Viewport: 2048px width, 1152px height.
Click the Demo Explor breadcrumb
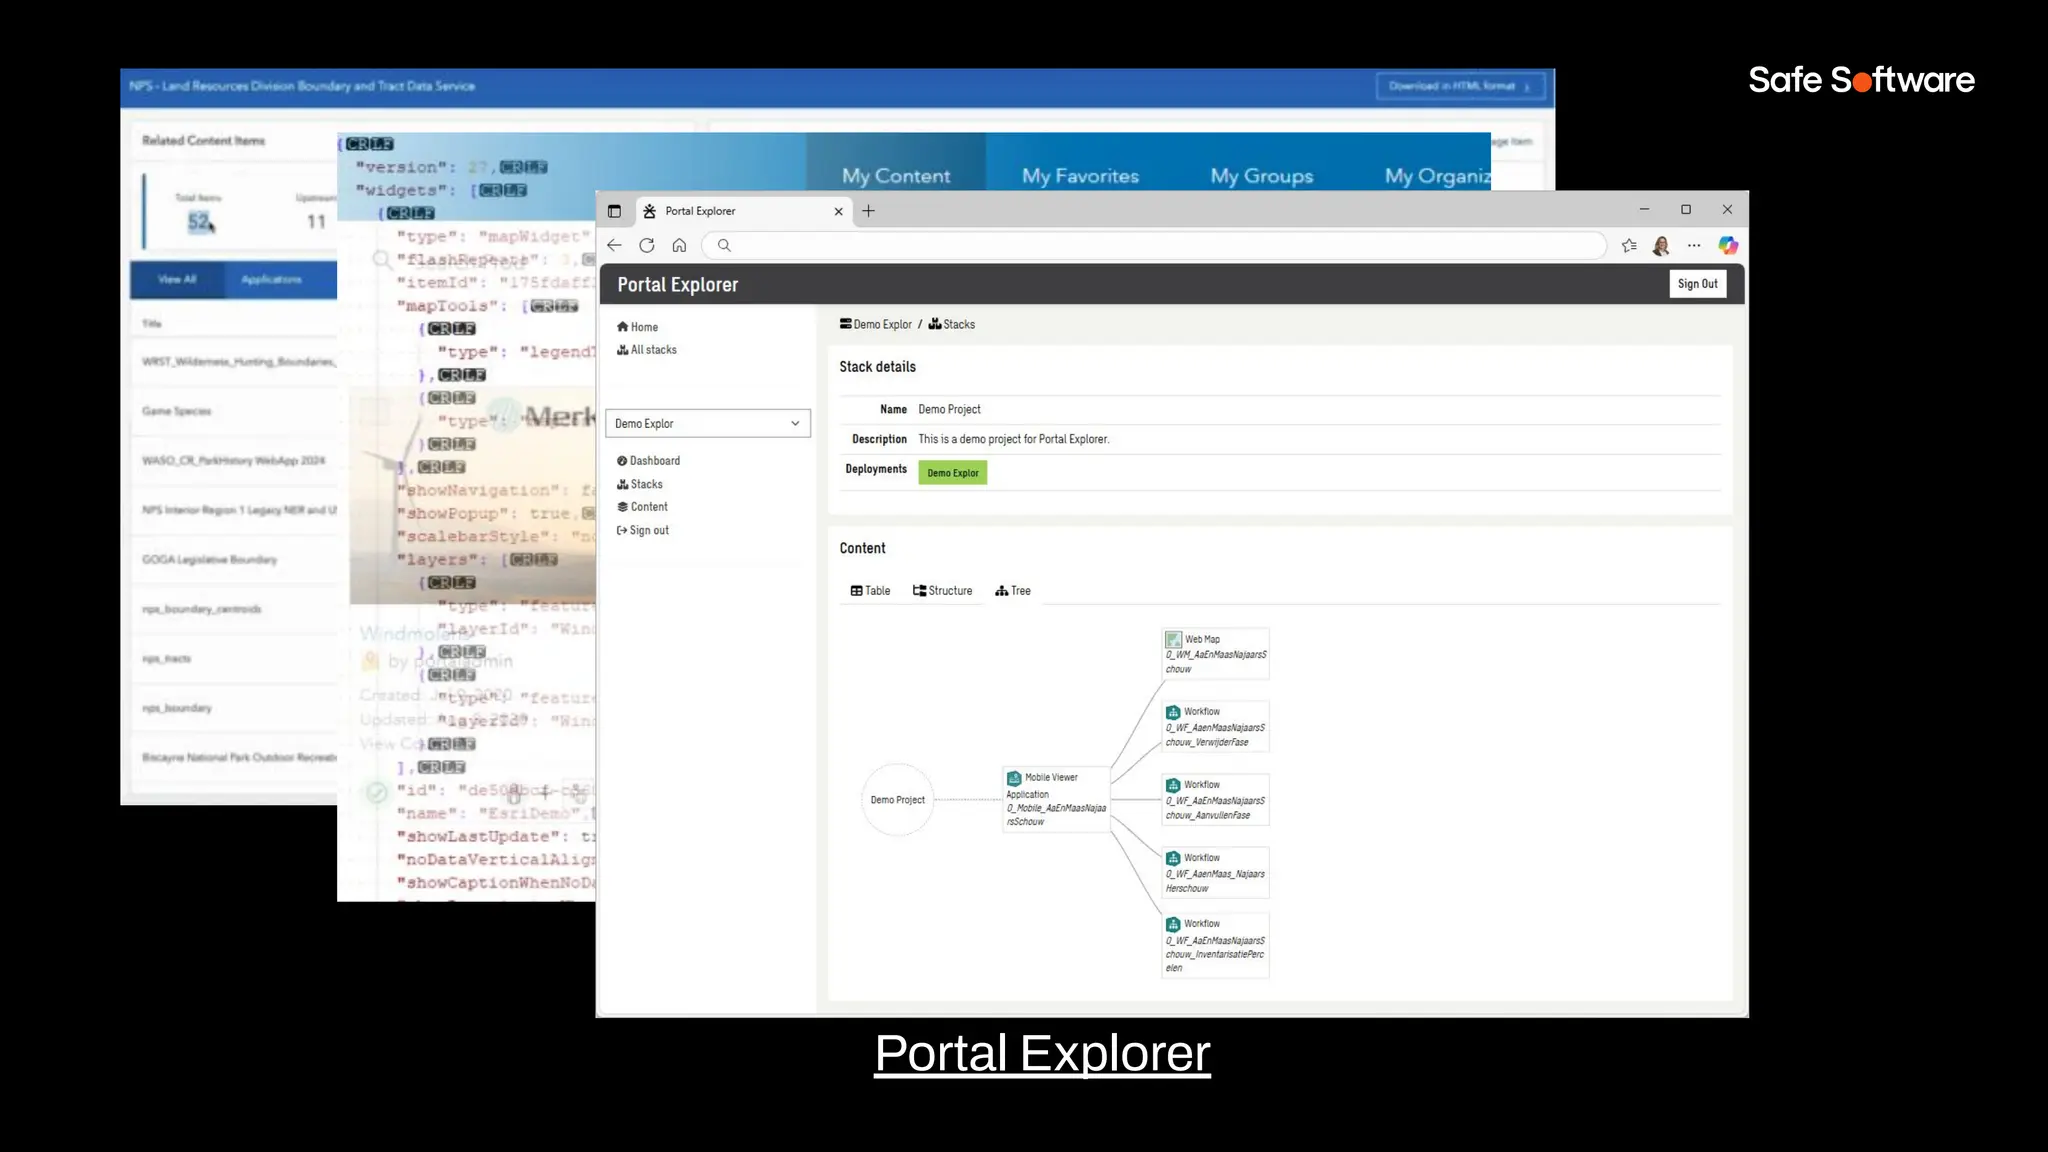(876, 324)
